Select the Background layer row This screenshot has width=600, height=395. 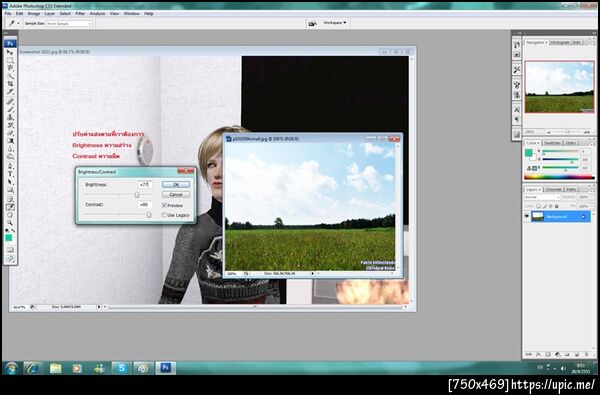(x=560, y=217)
